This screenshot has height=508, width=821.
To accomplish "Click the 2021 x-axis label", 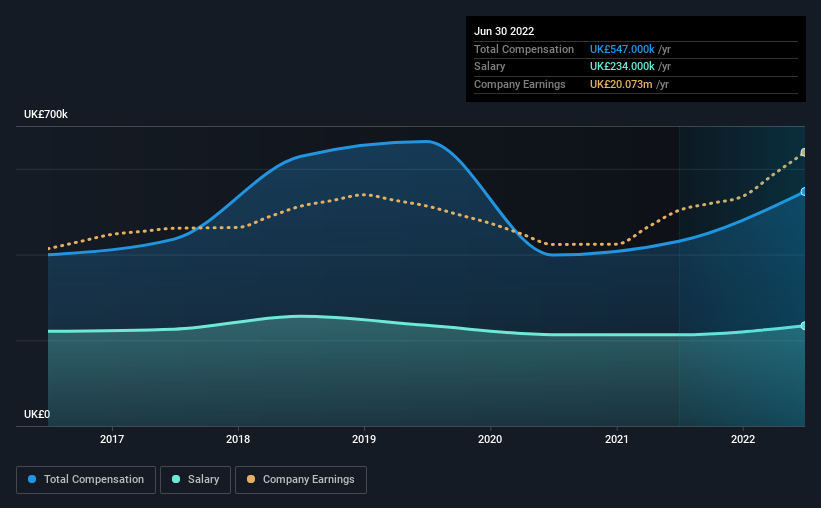I will [x=617, y=439].
